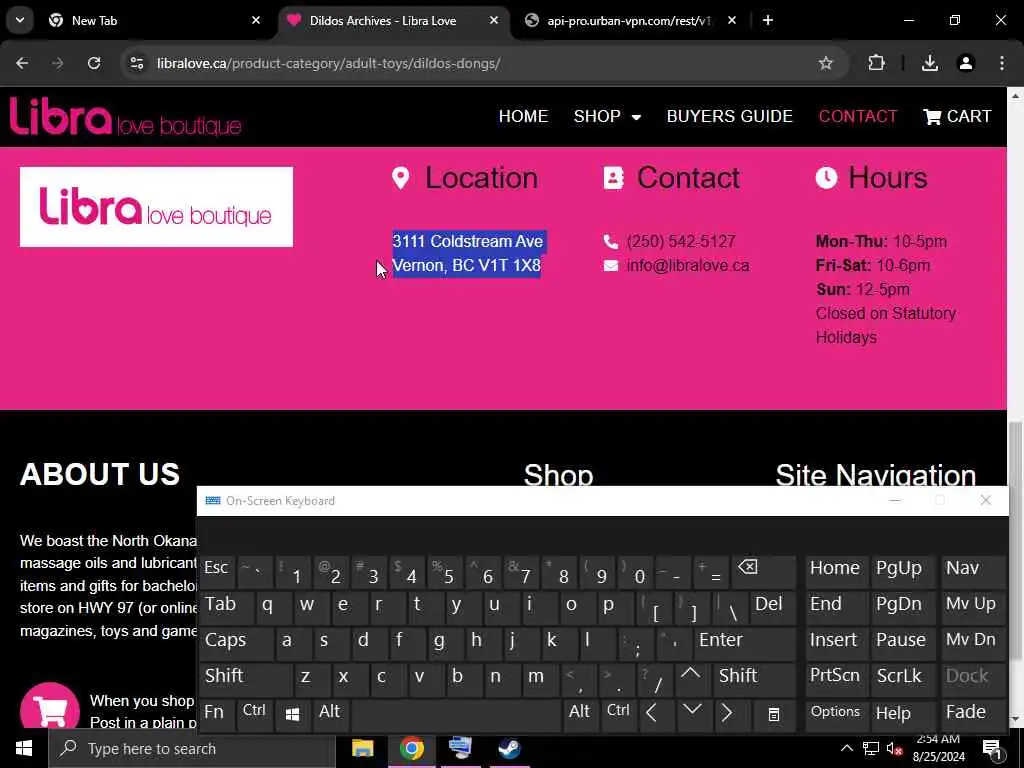This screenshot has width=1024, height=768.
Task: Open Chrome three-dot menu
Action: [x=1002, y=63]
